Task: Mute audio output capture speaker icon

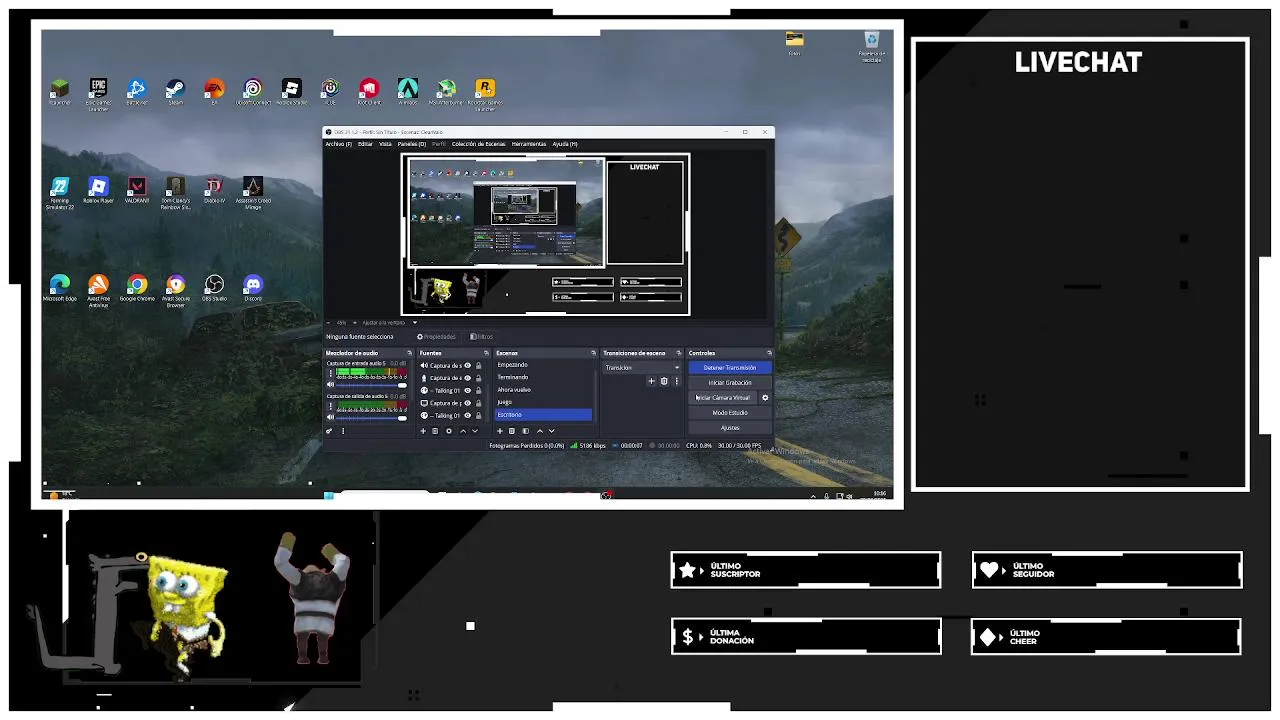Action: [x=330, y=417]
